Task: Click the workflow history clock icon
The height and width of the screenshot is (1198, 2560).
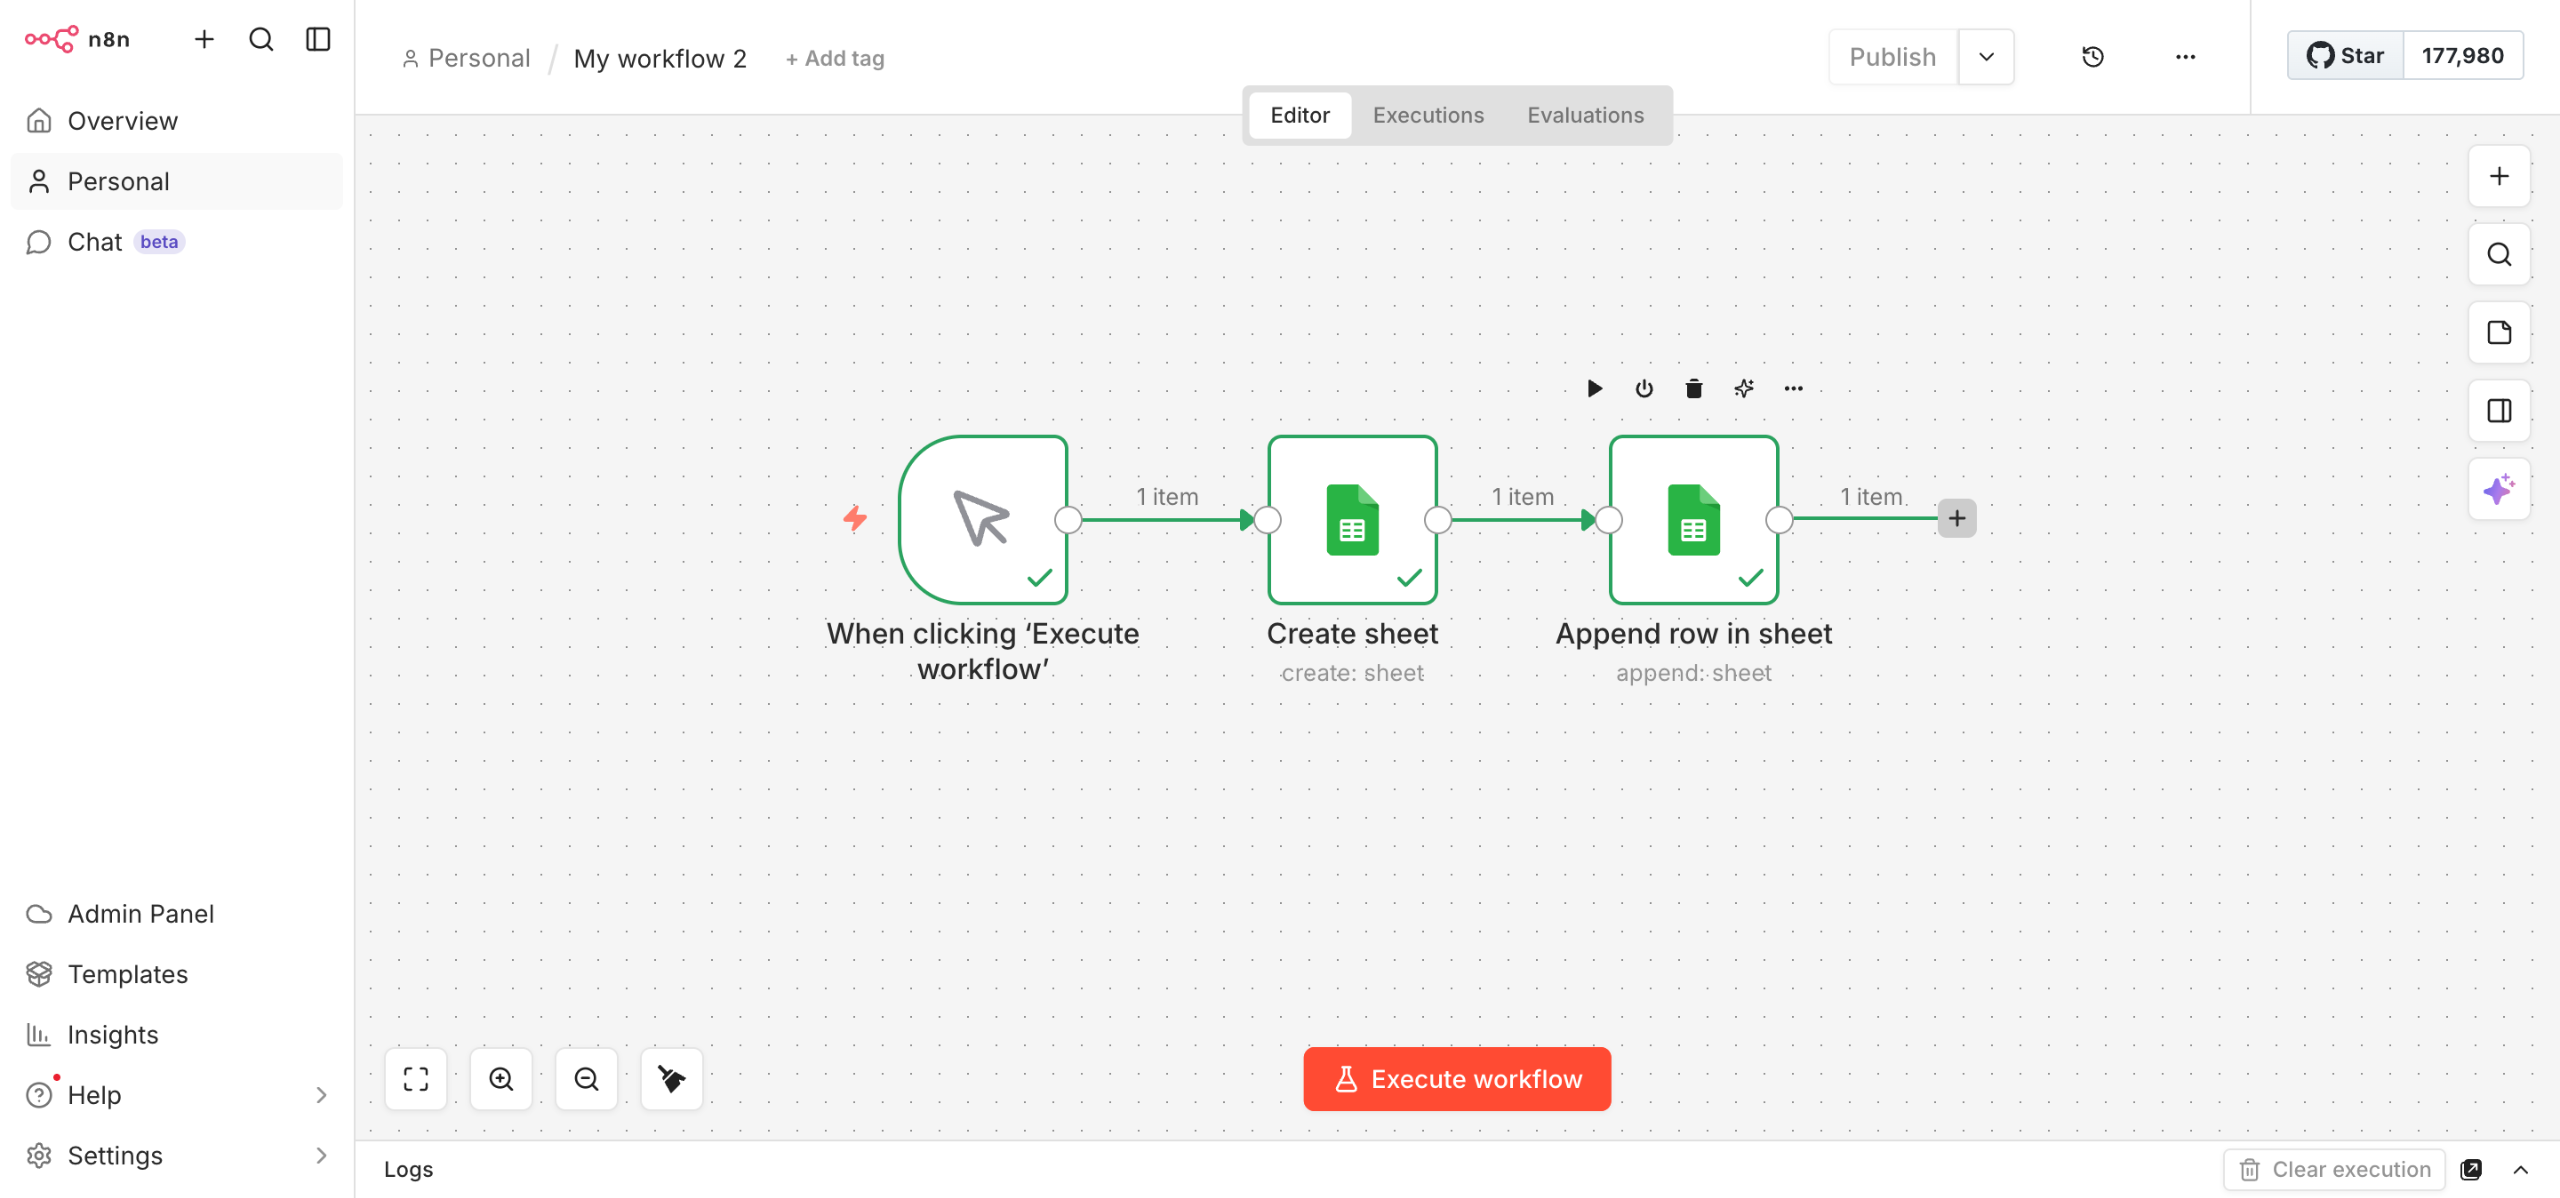Action: point(2092,57)
